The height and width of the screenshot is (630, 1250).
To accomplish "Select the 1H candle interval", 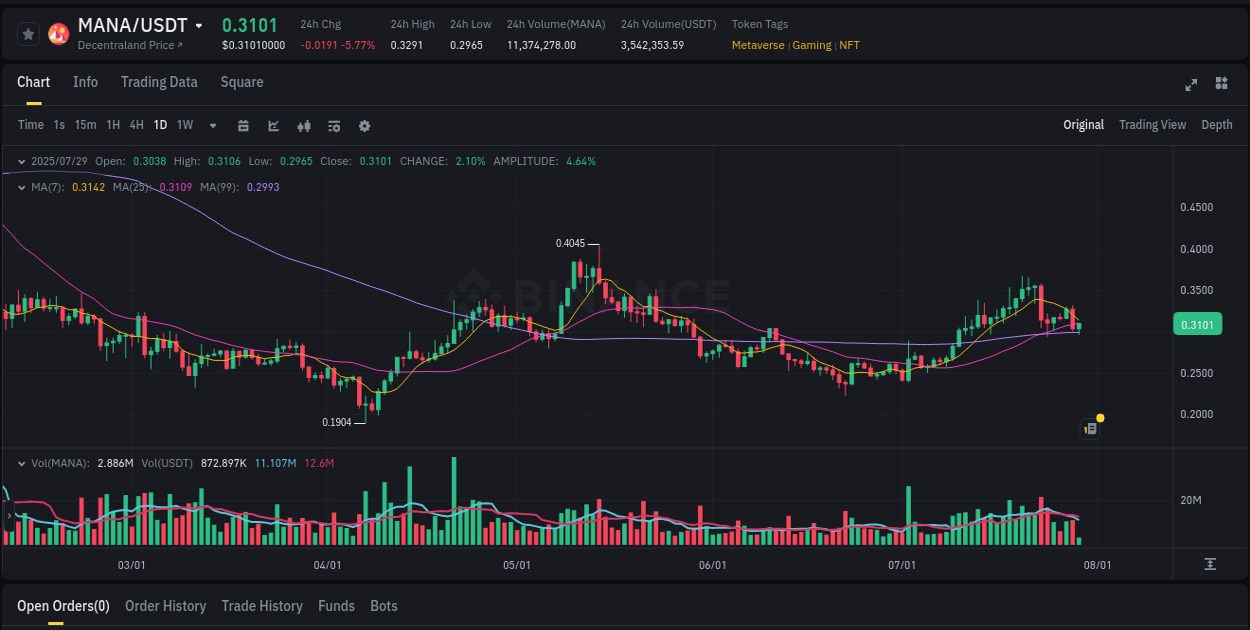I will pos(112,125).
